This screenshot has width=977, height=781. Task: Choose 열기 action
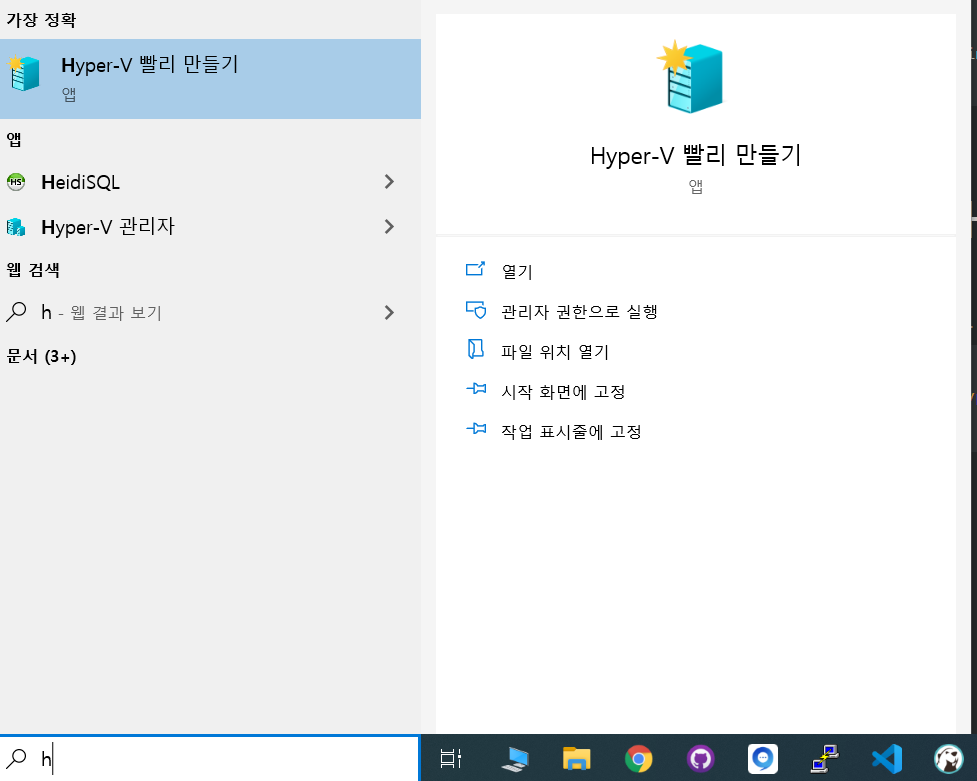pos(517,272)
